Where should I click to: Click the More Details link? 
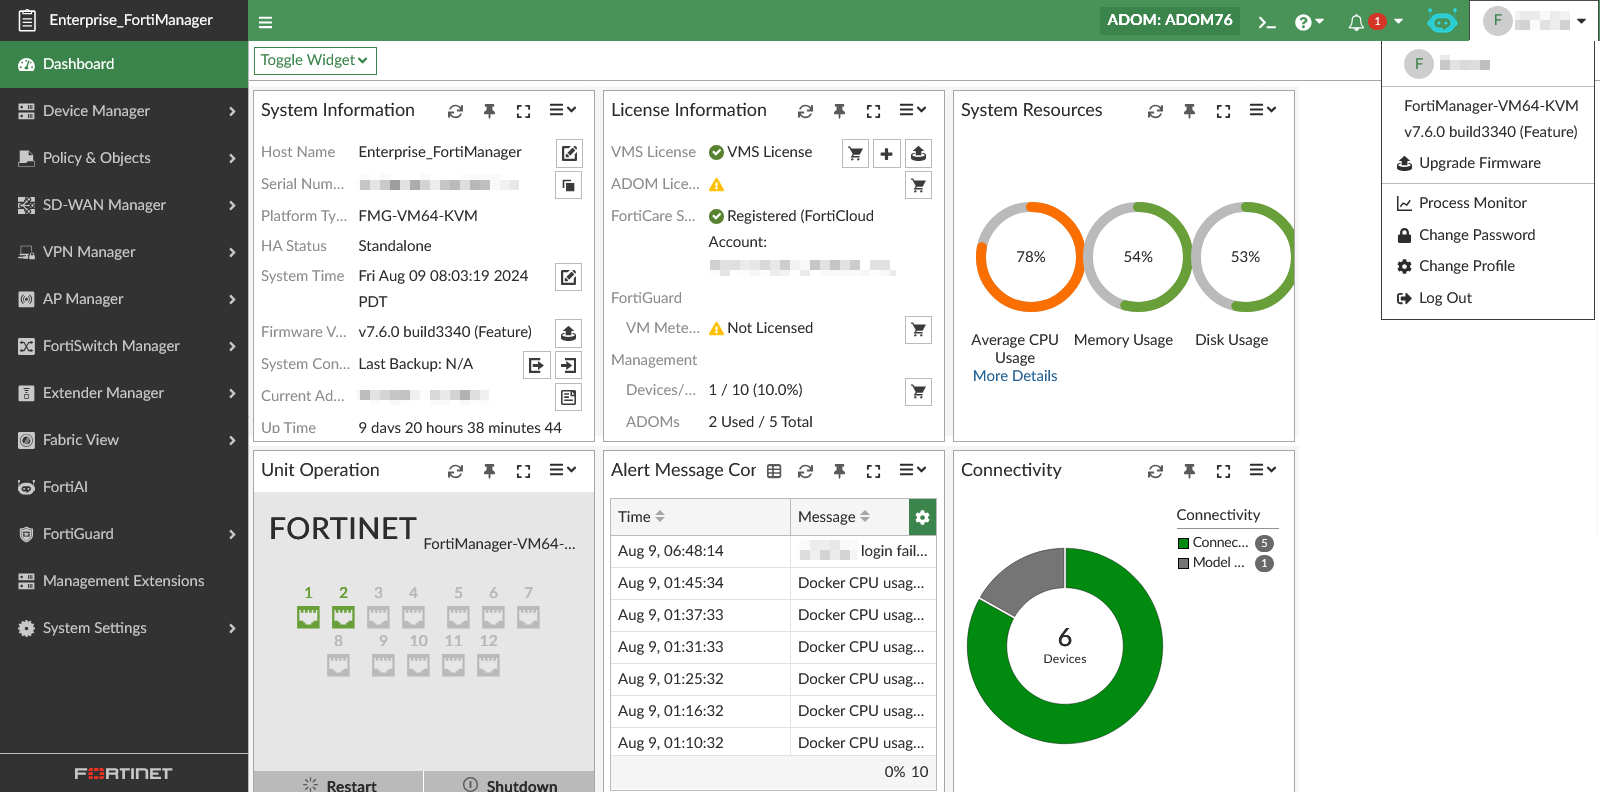click(x=1014, y=376)
